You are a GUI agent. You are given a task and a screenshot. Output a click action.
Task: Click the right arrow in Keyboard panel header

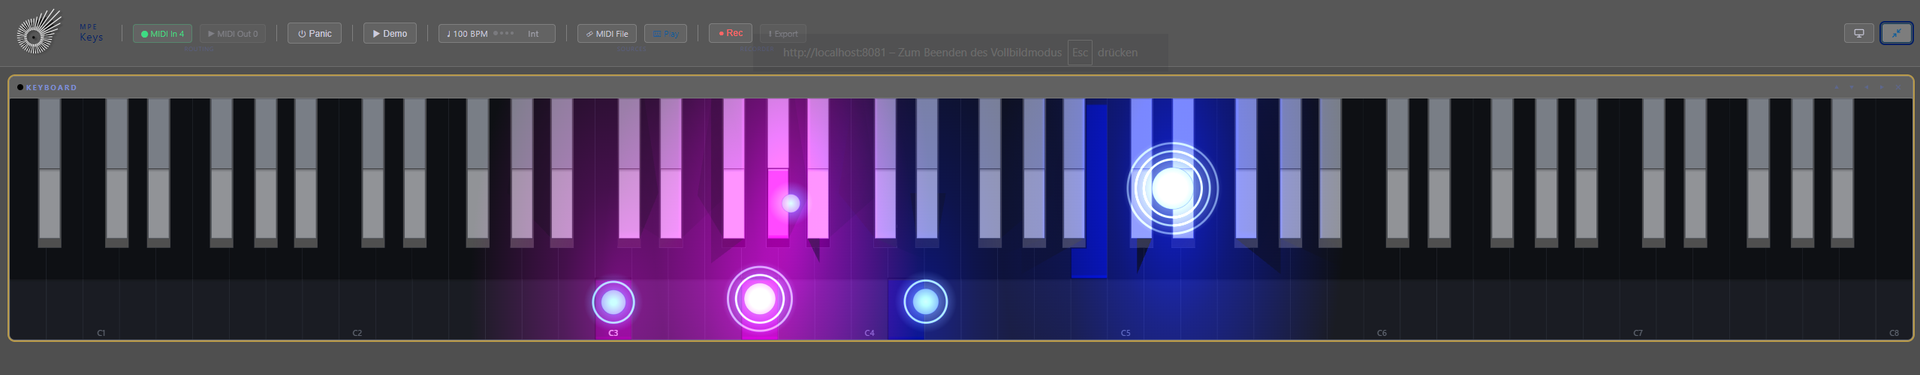(x=1881, y=87)
